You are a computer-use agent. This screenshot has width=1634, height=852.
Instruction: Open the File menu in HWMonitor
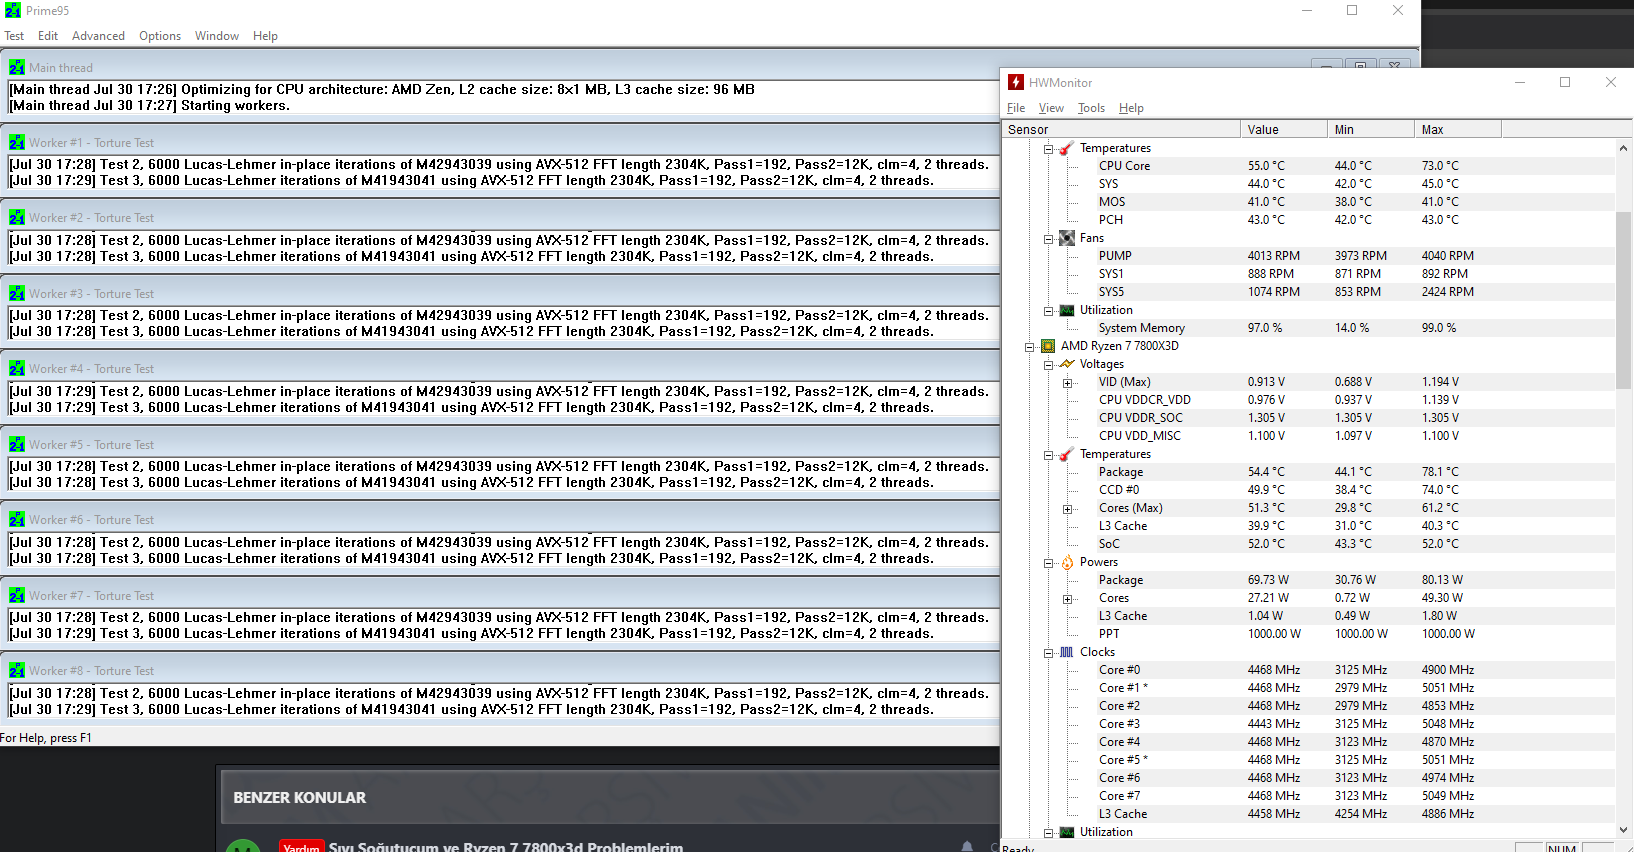point(1016,108)
